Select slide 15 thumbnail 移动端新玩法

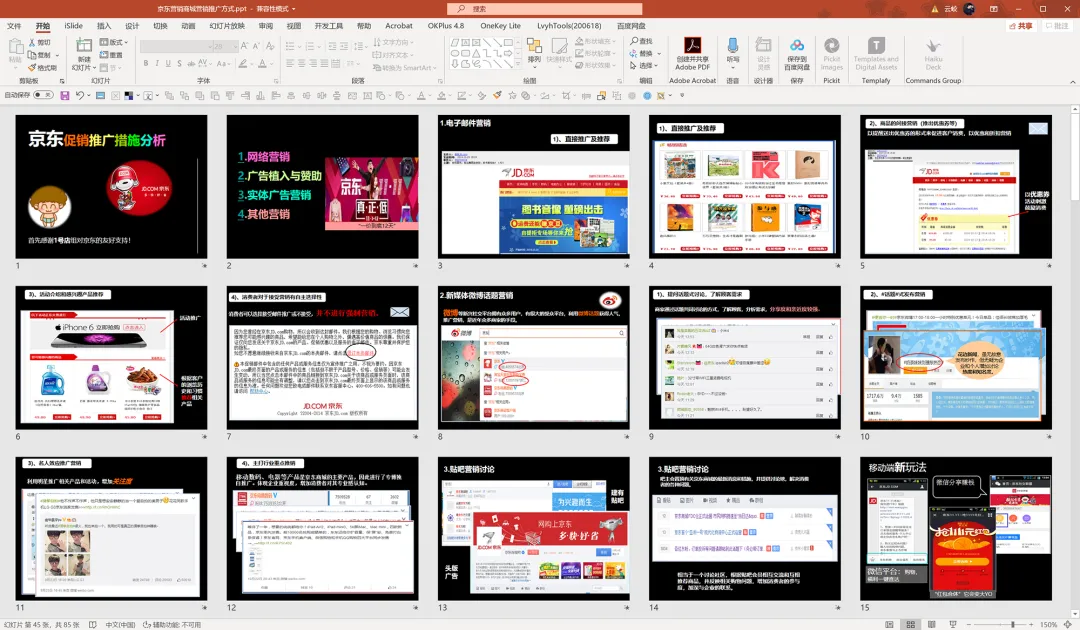956,528
